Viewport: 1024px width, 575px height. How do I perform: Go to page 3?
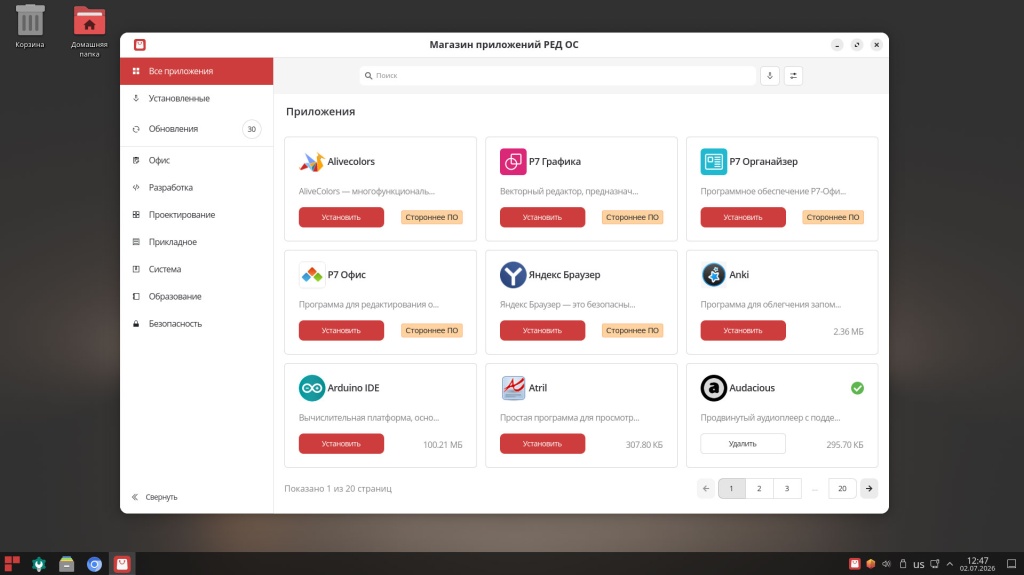787,488
